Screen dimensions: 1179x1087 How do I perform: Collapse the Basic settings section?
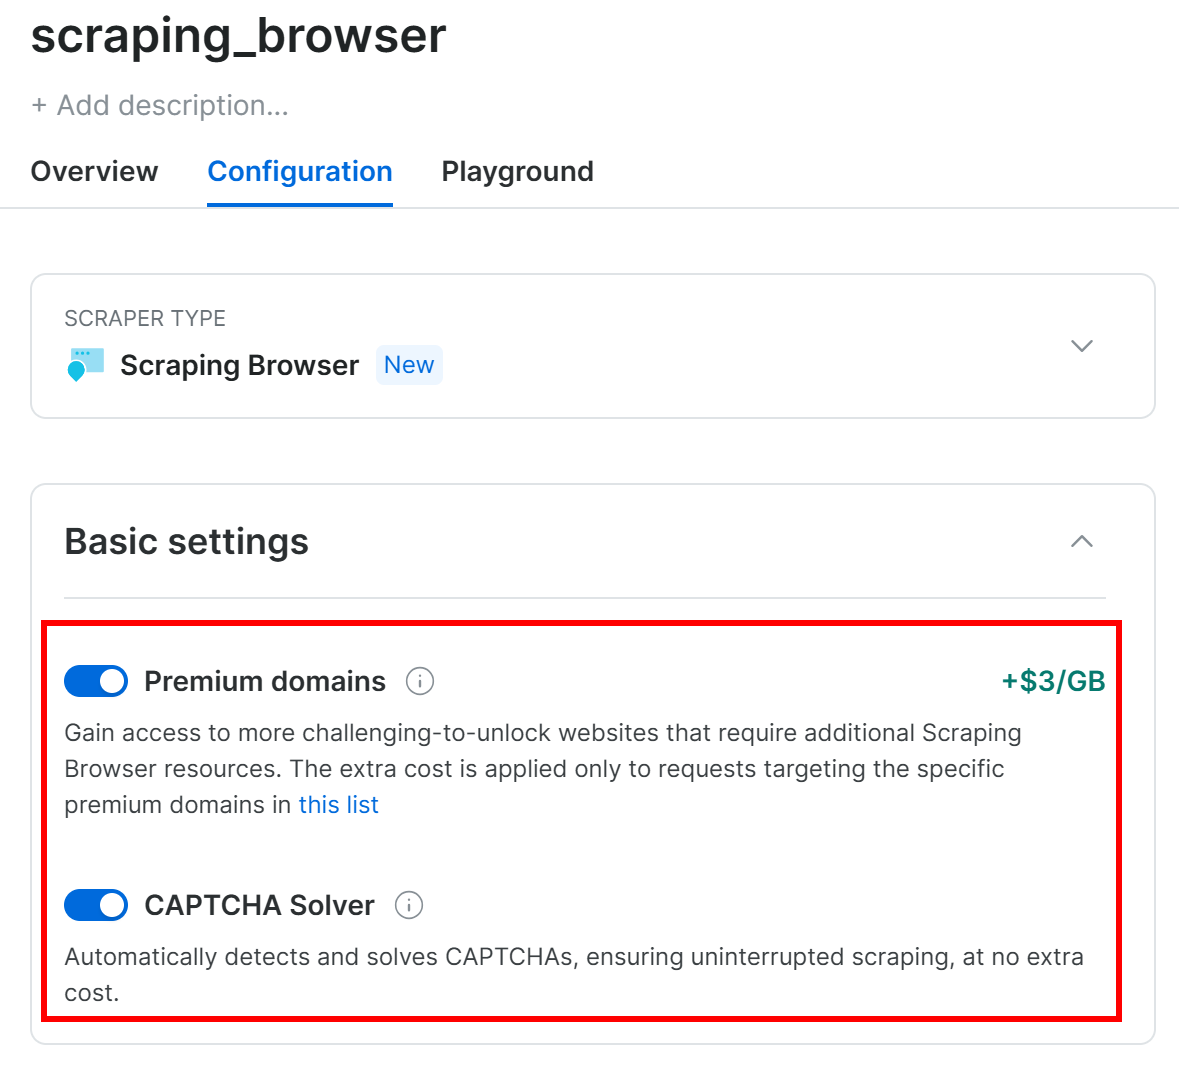(x=1081, y=541)
